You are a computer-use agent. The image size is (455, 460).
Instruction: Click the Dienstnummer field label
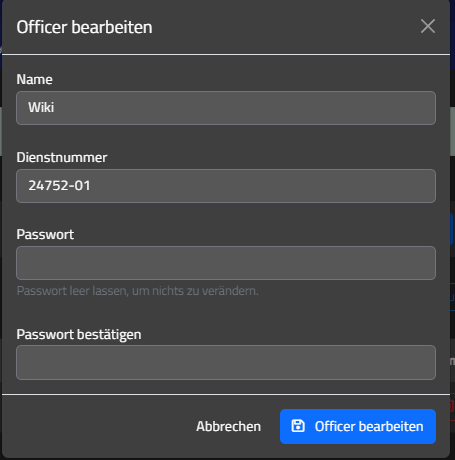tap(62, 157)
